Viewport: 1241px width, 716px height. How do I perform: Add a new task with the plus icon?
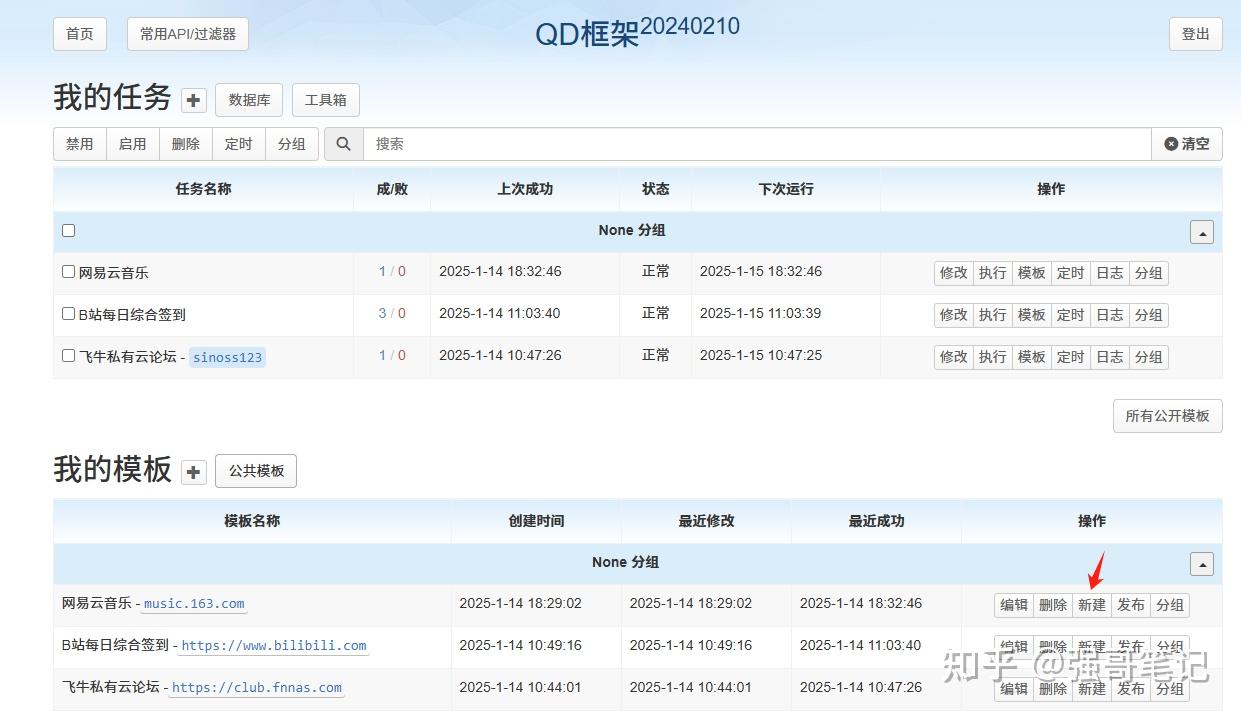(x=193, y=100)
